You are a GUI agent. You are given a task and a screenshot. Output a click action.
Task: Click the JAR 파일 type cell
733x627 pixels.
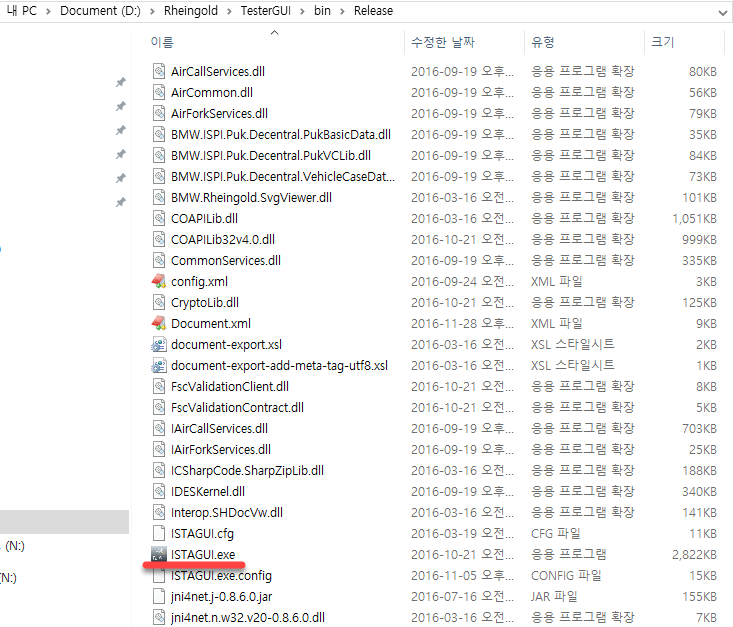click(x=554, y=597)
